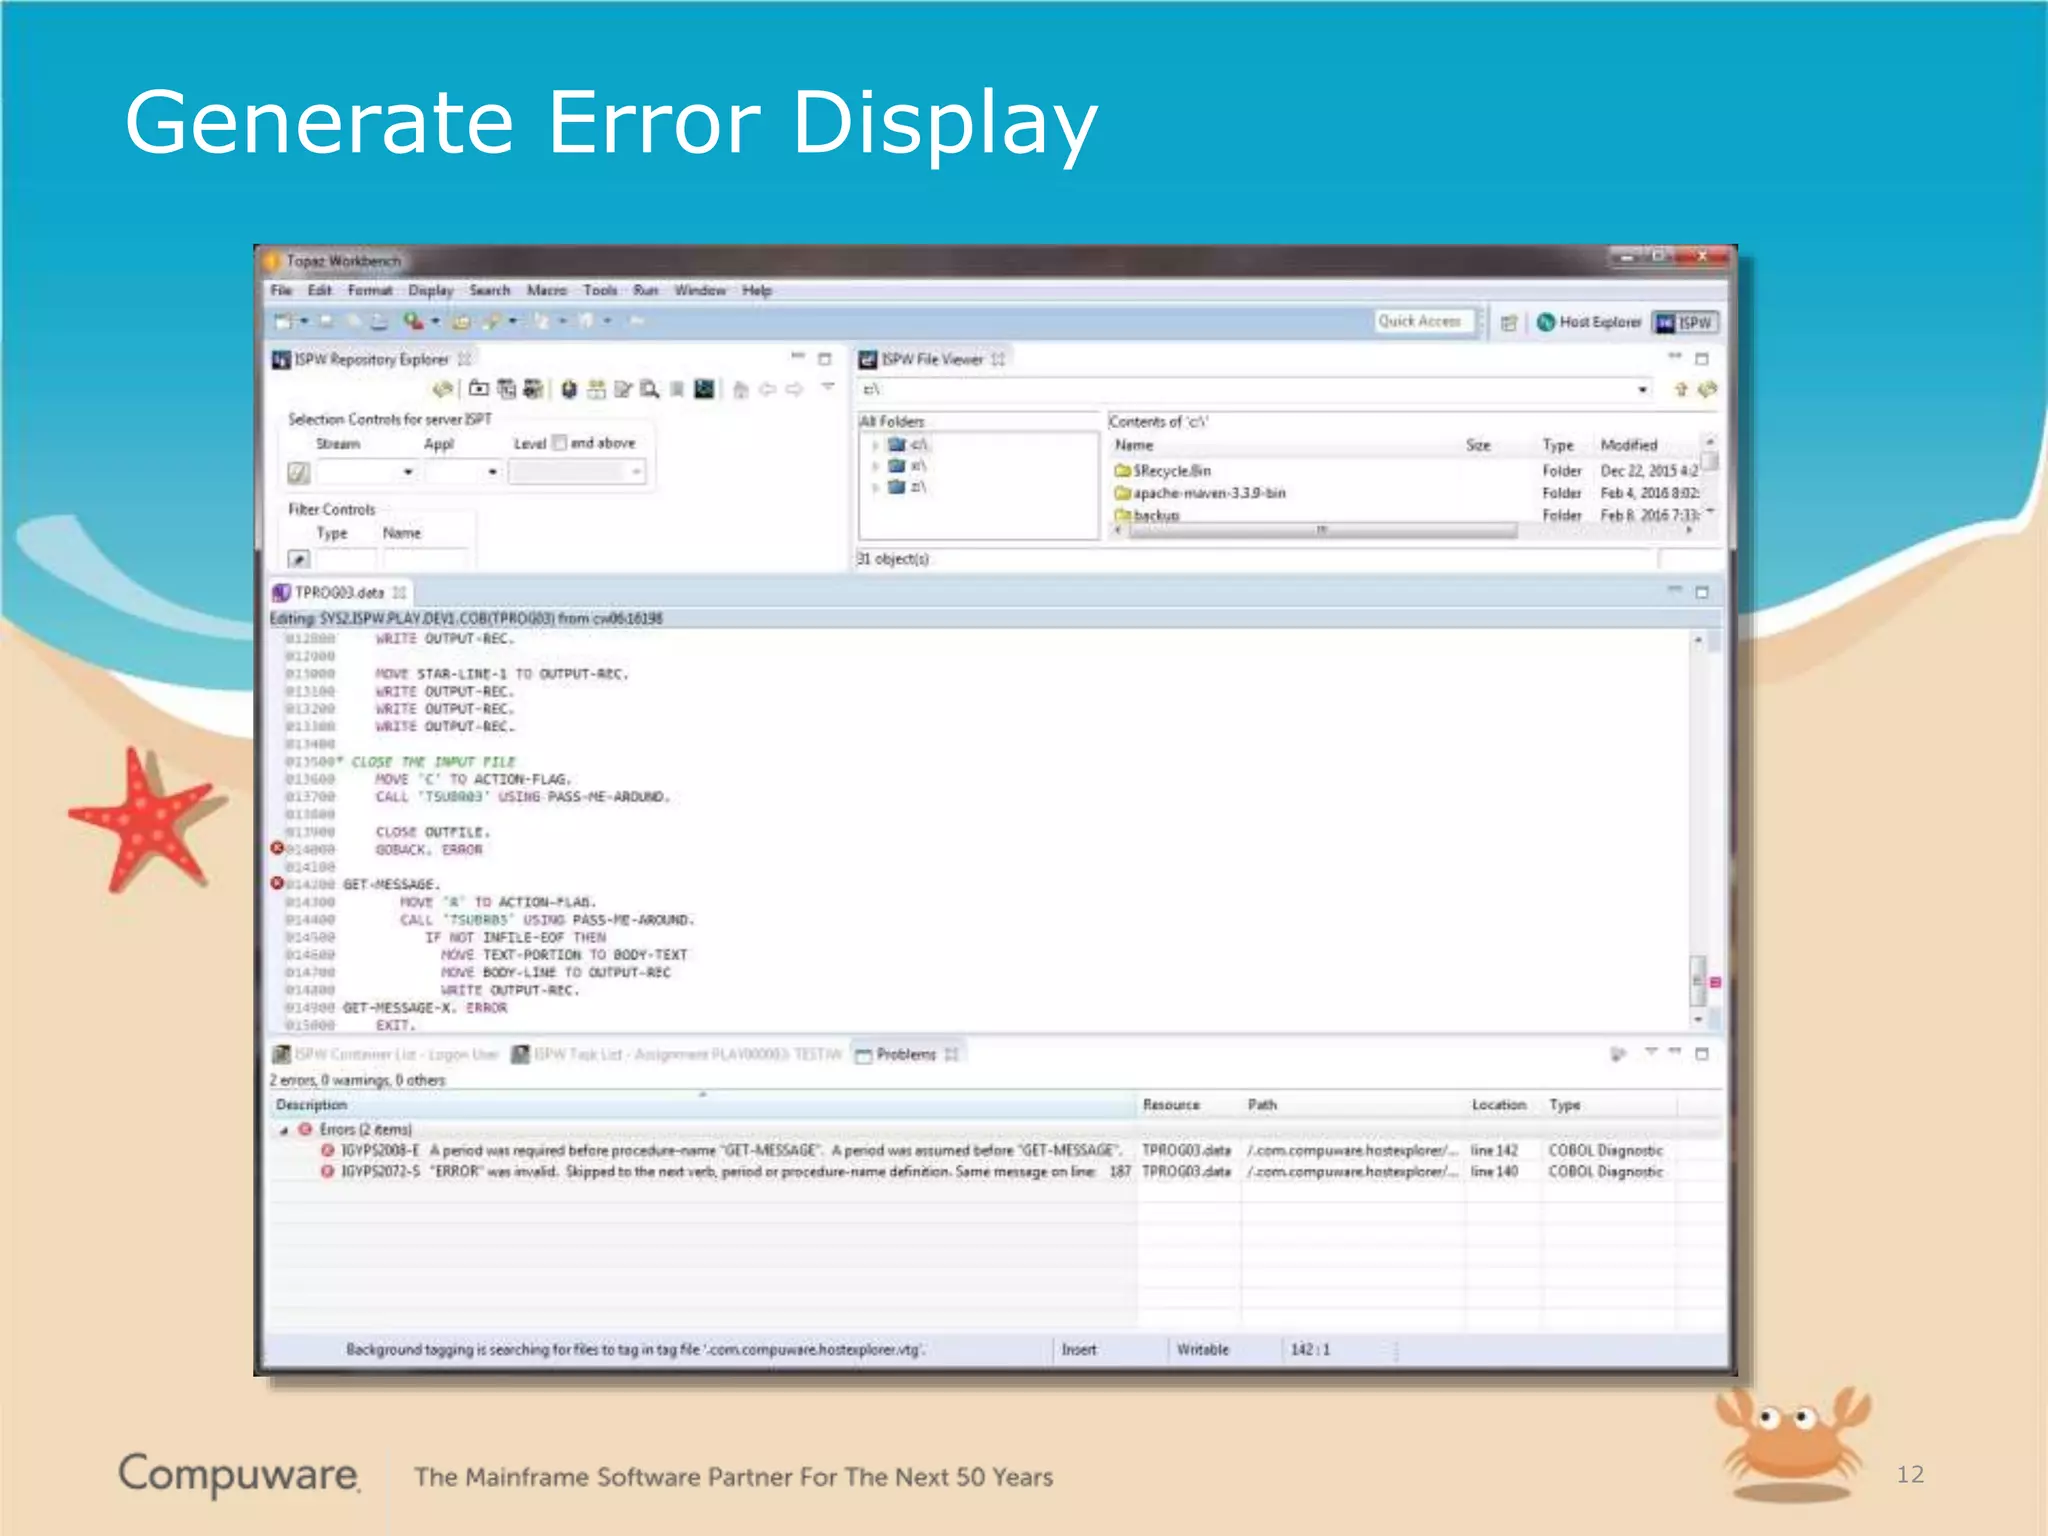The image size is (2048, 1536).
Task: Click the refresh icon in ISPW File Viewer
Action: pos(1707,389)
